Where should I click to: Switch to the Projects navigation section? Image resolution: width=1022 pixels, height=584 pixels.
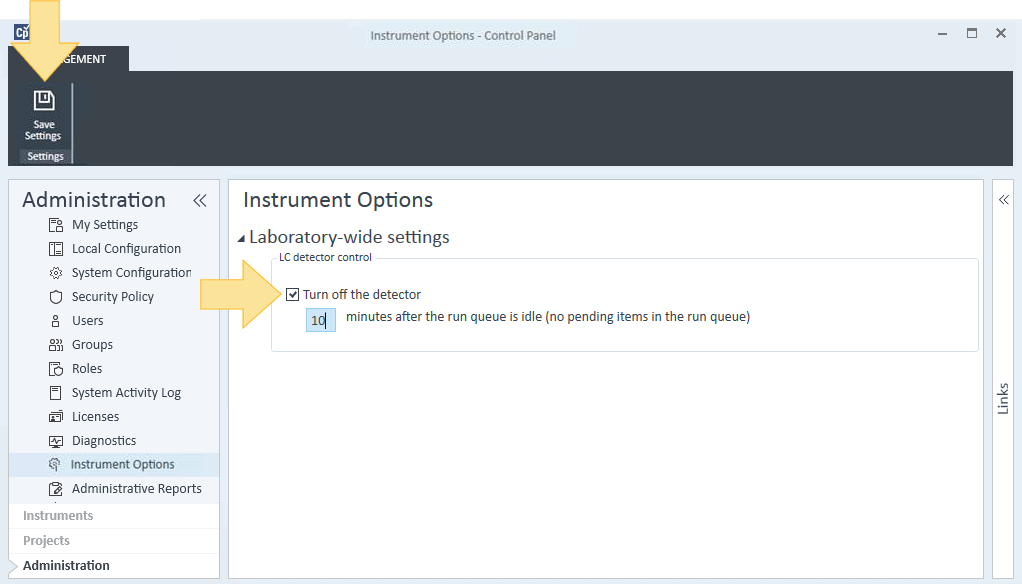coord(46,541)
